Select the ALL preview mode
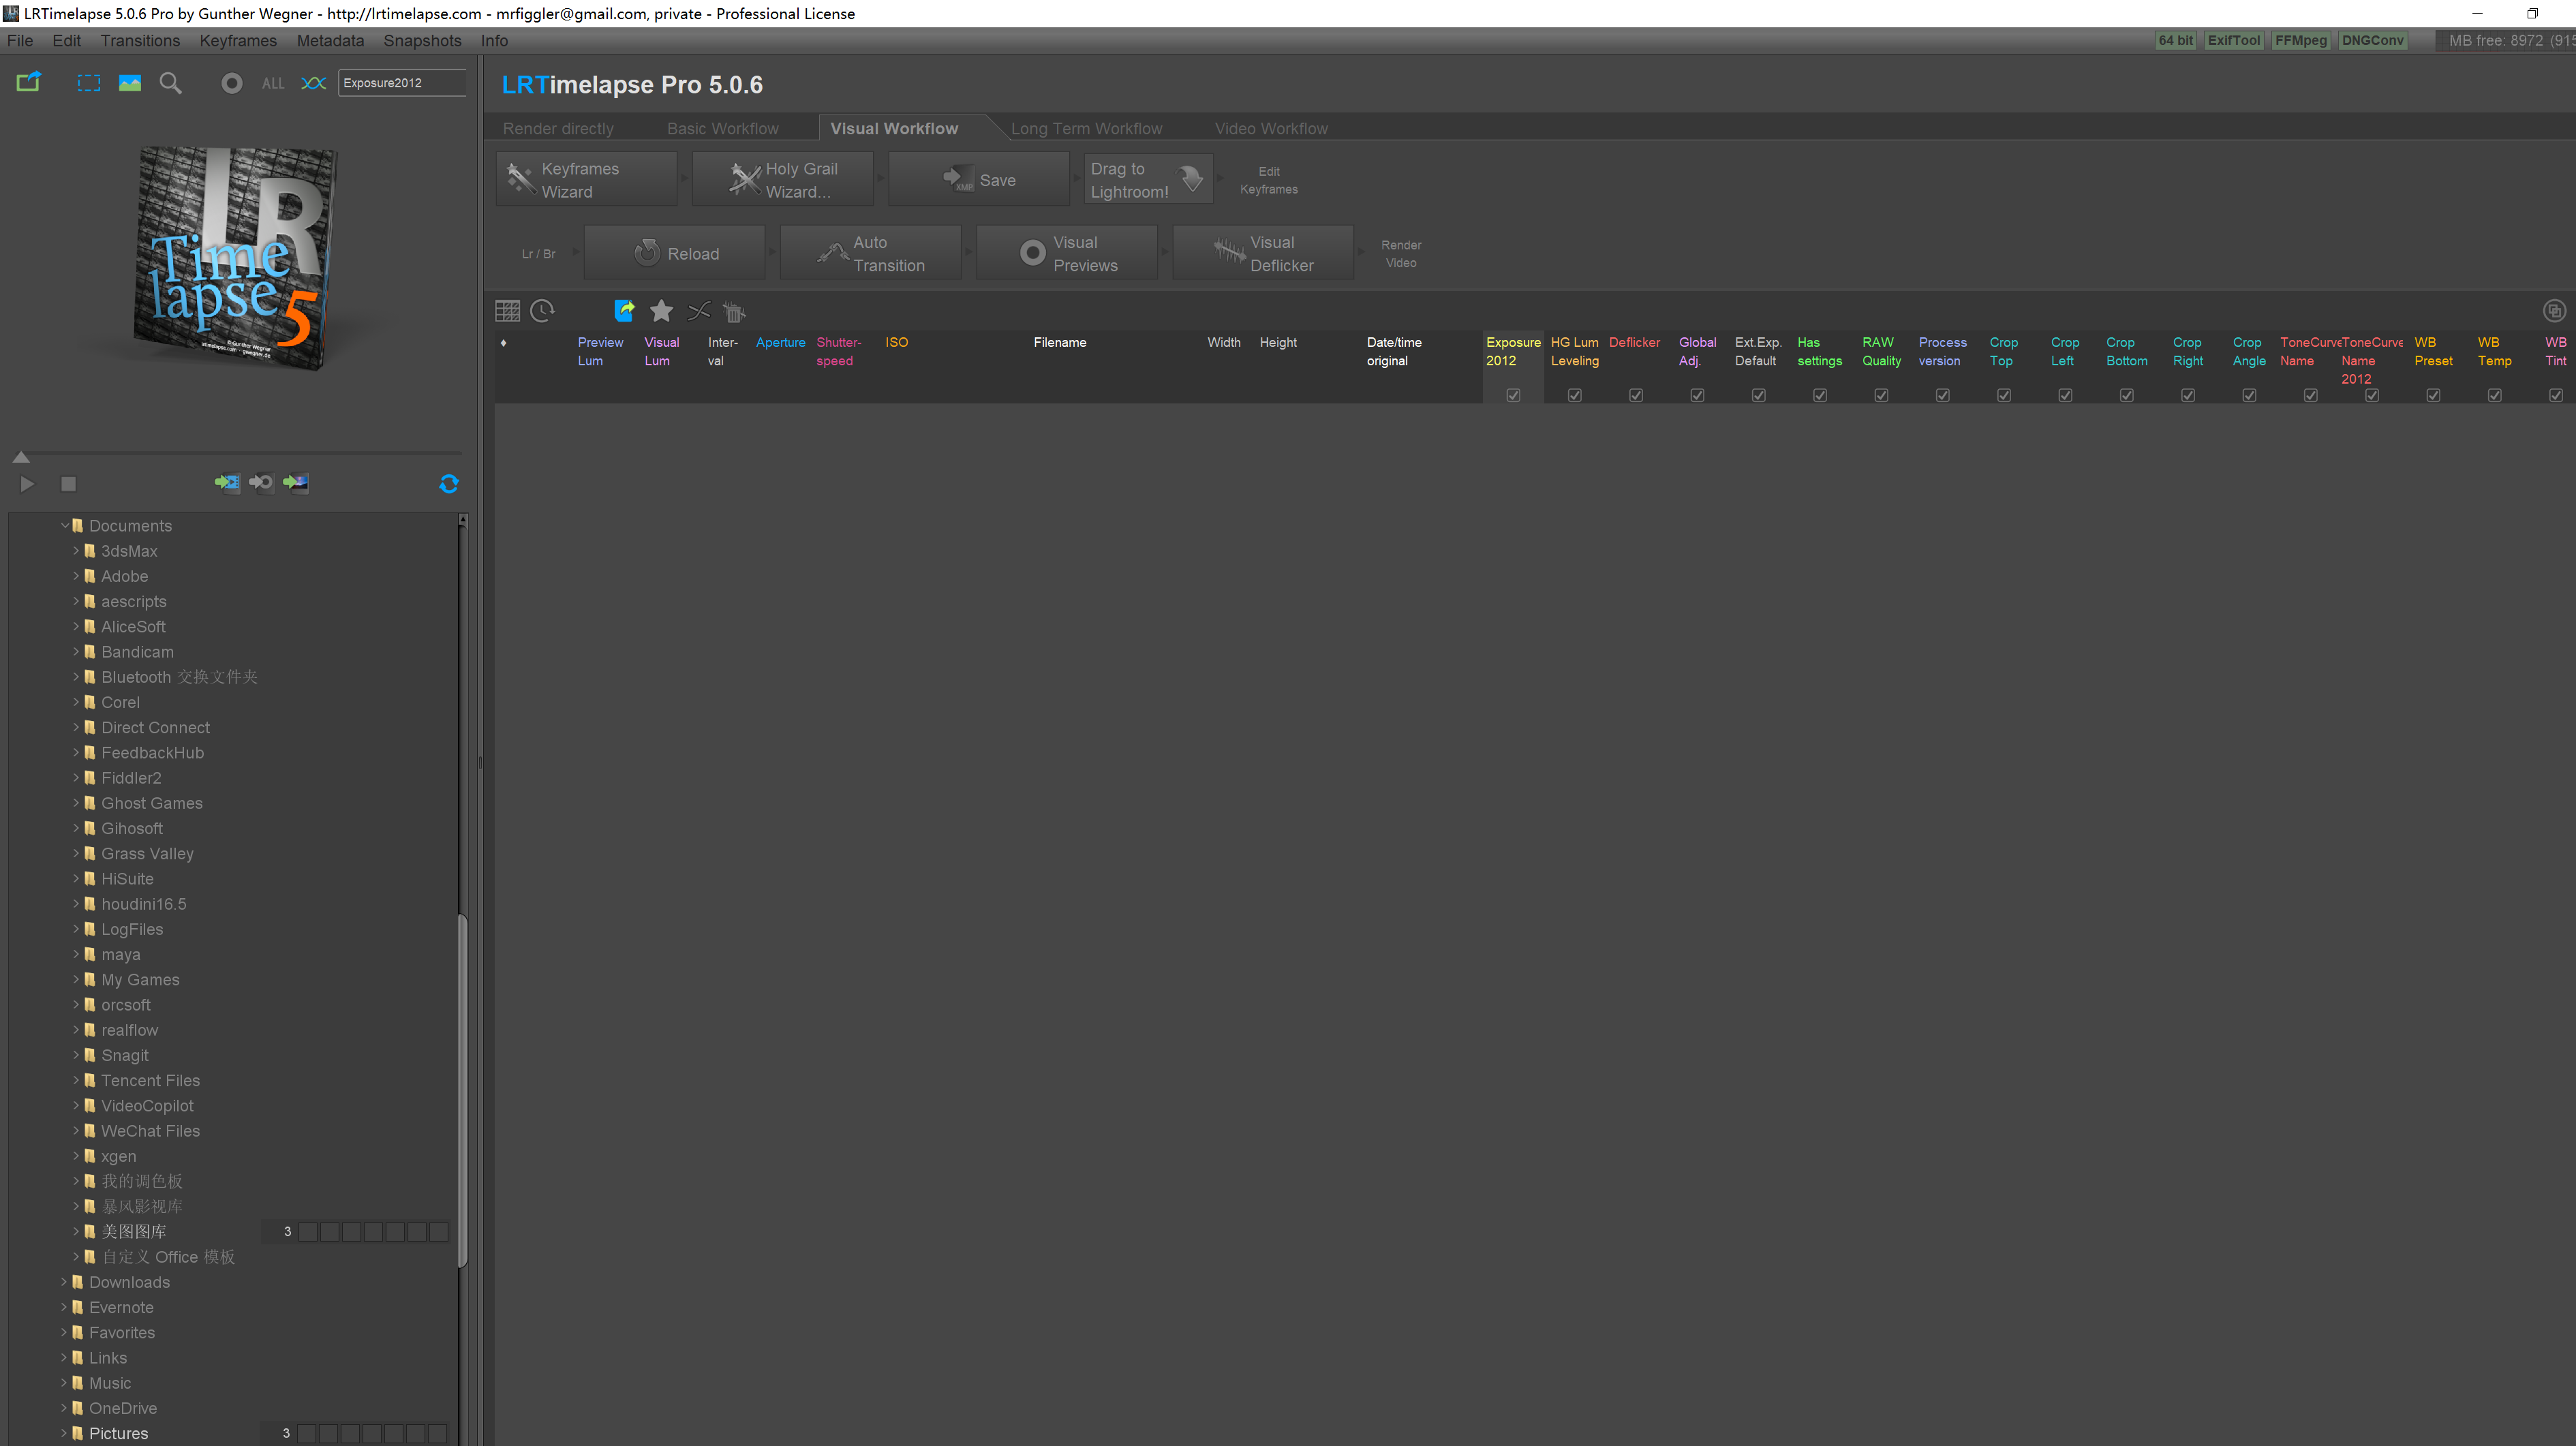This screenshot has width=2576, height=1446. (273, 84)
